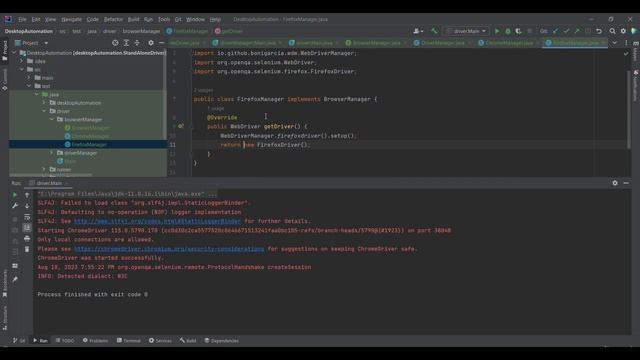Click Git push arrow icon in toolbar

(577, 31)
